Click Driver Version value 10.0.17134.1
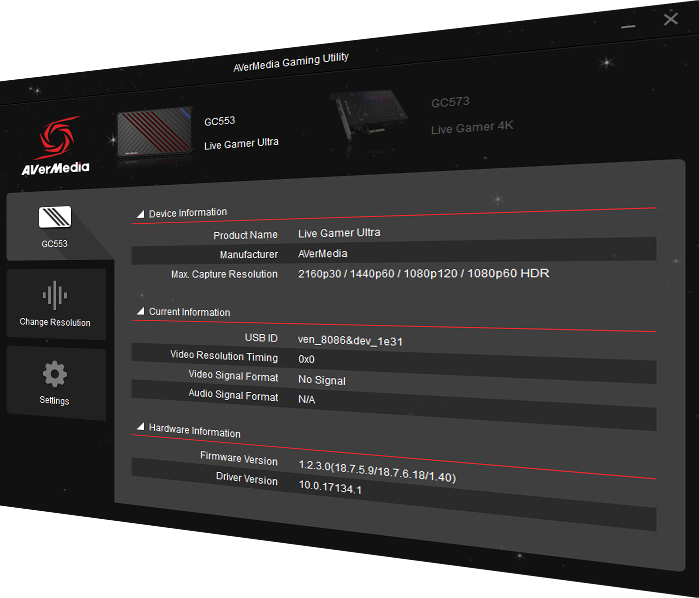Viewport: 699px width, 598px height. [x=330, y=487]
